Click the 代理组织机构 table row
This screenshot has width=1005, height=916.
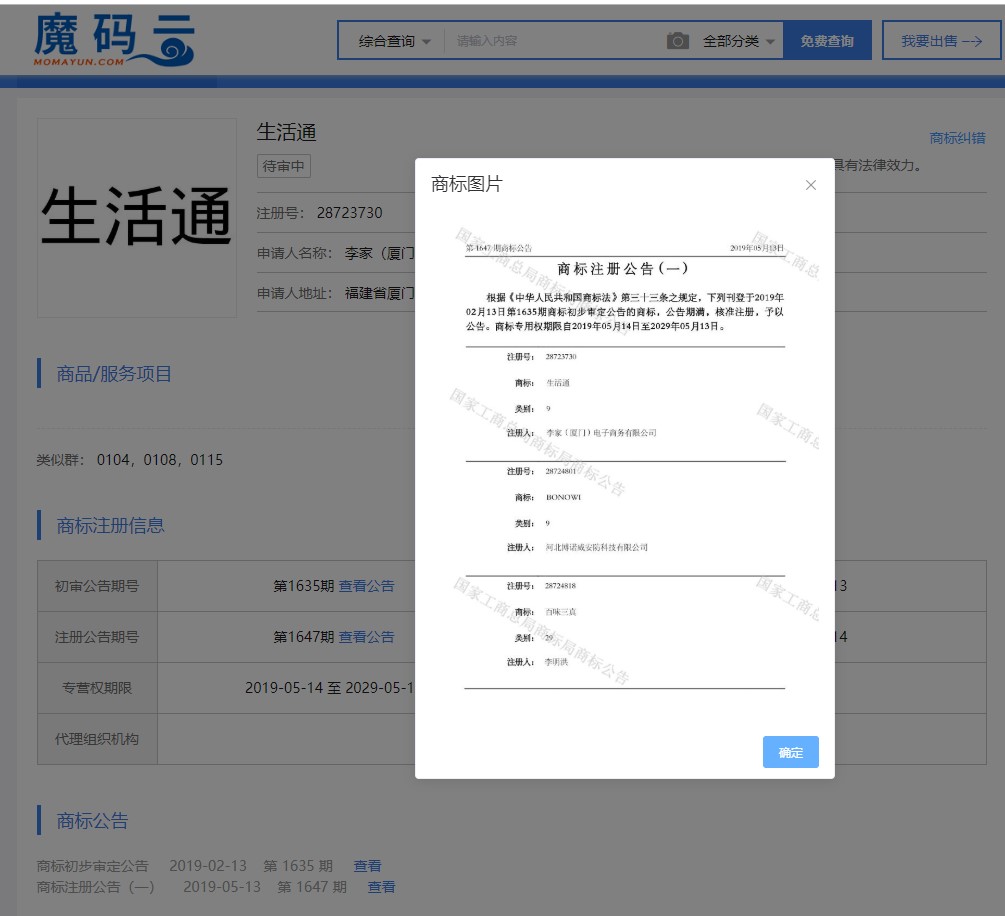click(x=97, y=738)
